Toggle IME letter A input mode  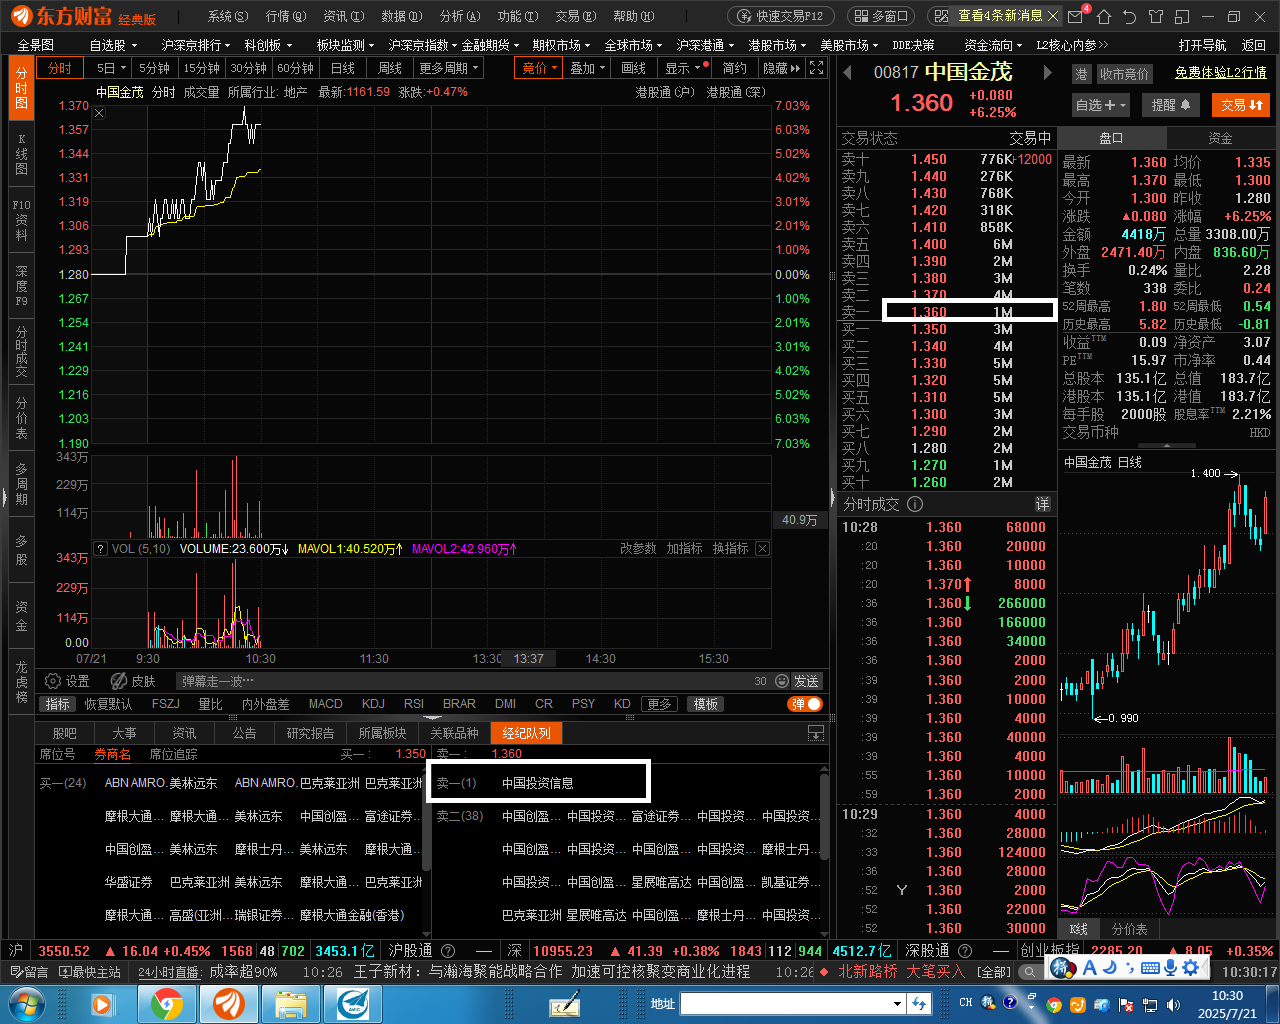[1090, 968]
